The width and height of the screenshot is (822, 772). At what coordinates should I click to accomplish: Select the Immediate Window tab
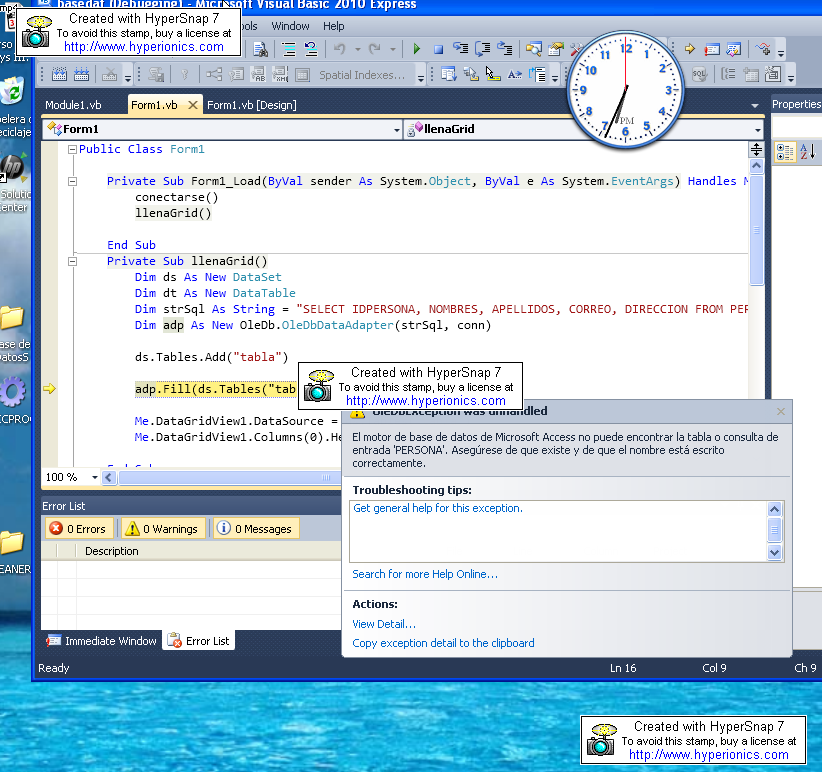click(101, 640)
